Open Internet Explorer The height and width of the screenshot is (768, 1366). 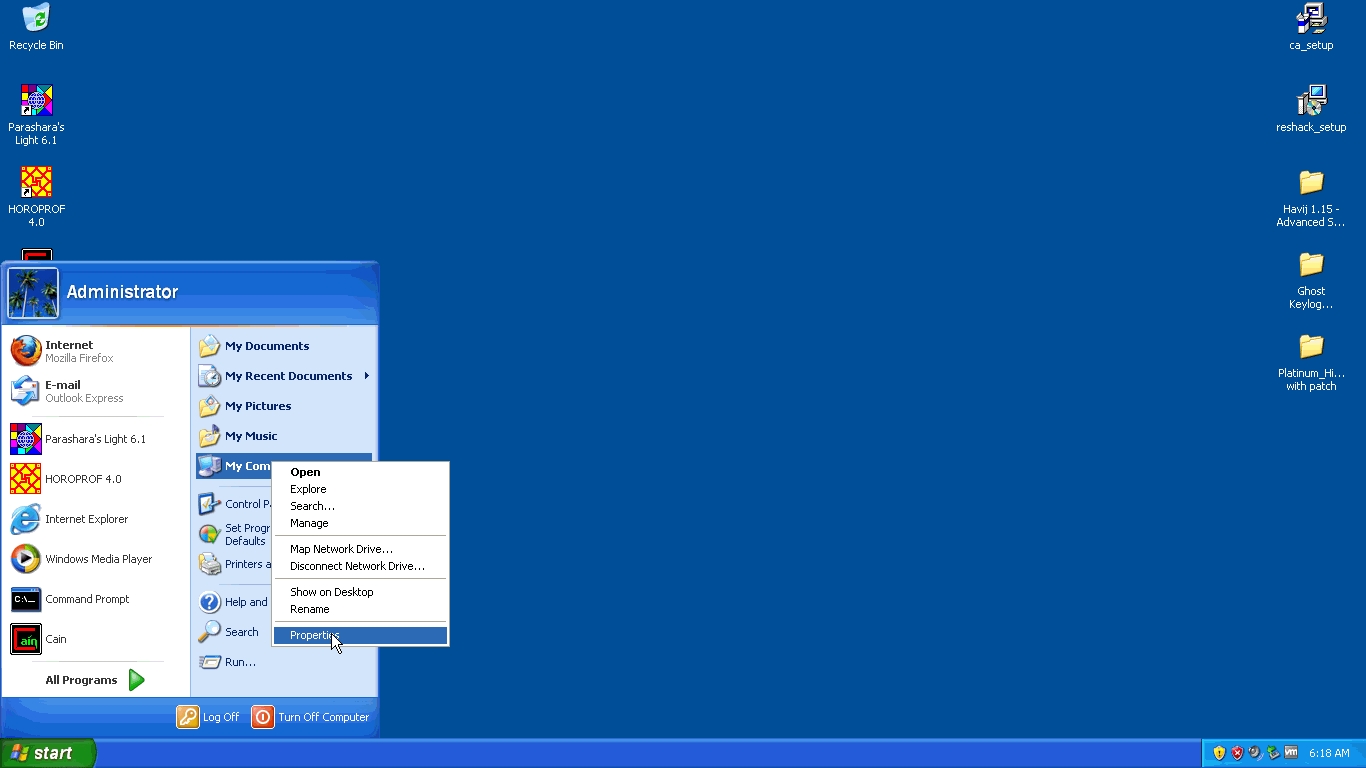85,519
